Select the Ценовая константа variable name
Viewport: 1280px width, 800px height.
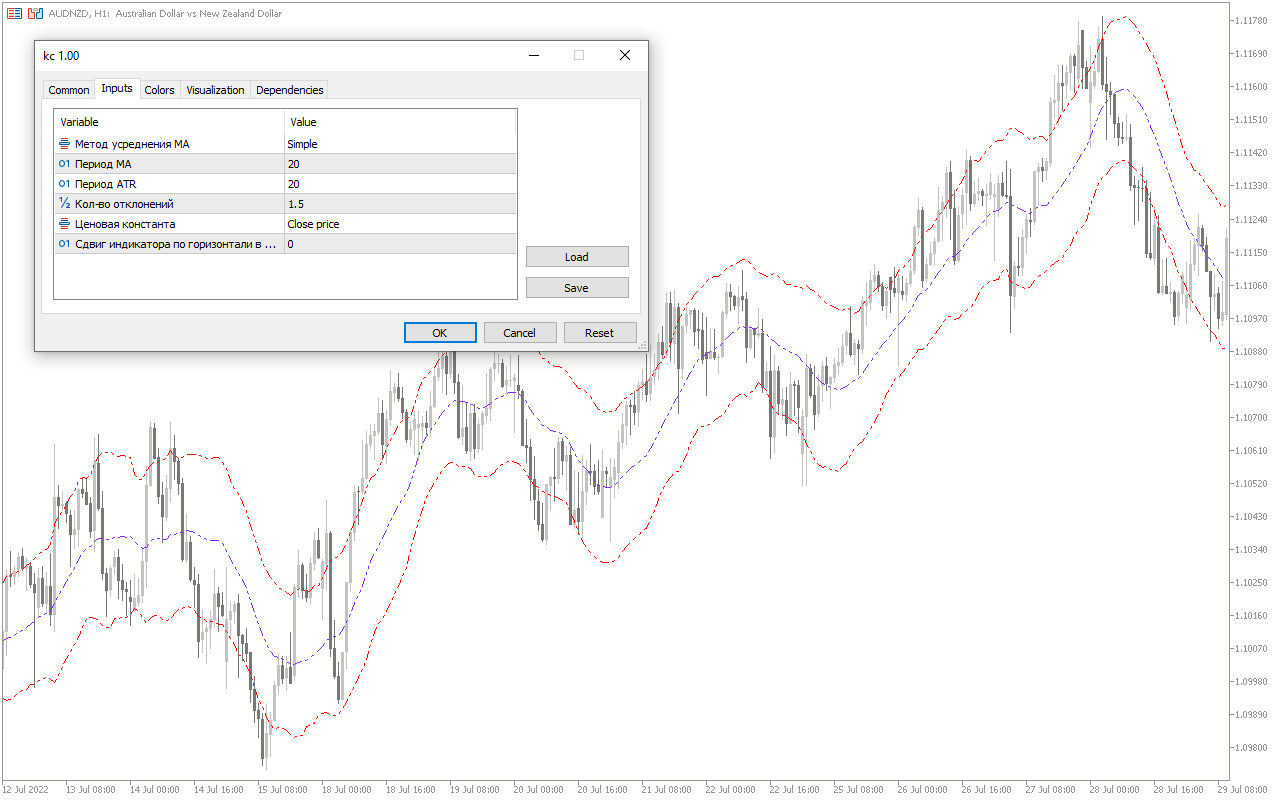[x=125, y=224]
